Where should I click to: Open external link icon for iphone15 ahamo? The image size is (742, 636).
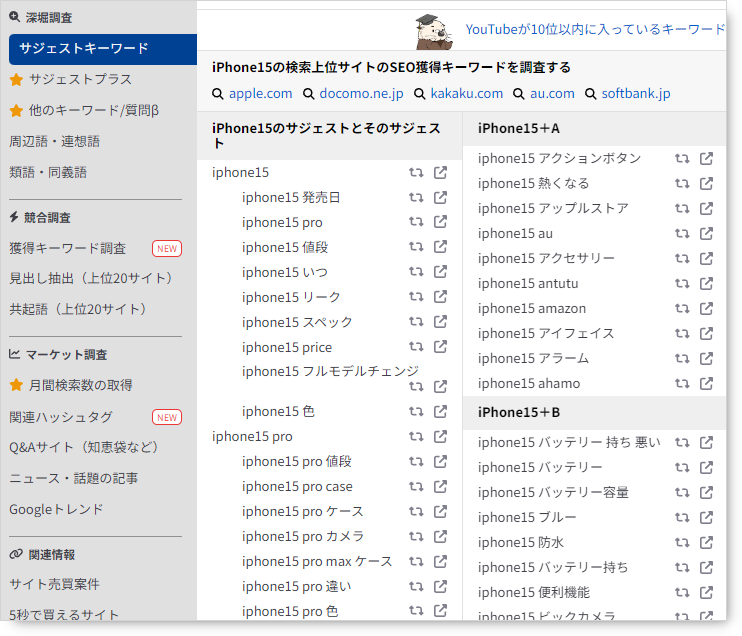(706, 383)
